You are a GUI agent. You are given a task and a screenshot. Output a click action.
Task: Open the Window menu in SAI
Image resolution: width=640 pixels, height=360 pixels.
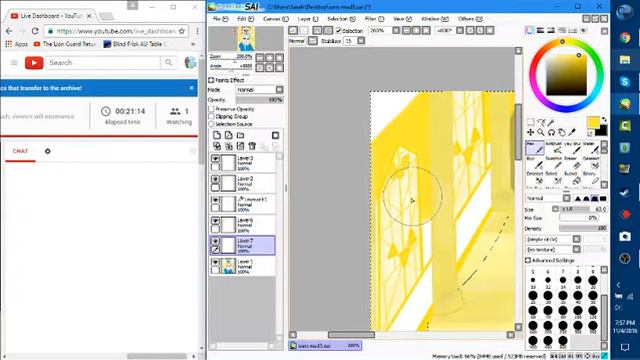click(x=435, y=19)
